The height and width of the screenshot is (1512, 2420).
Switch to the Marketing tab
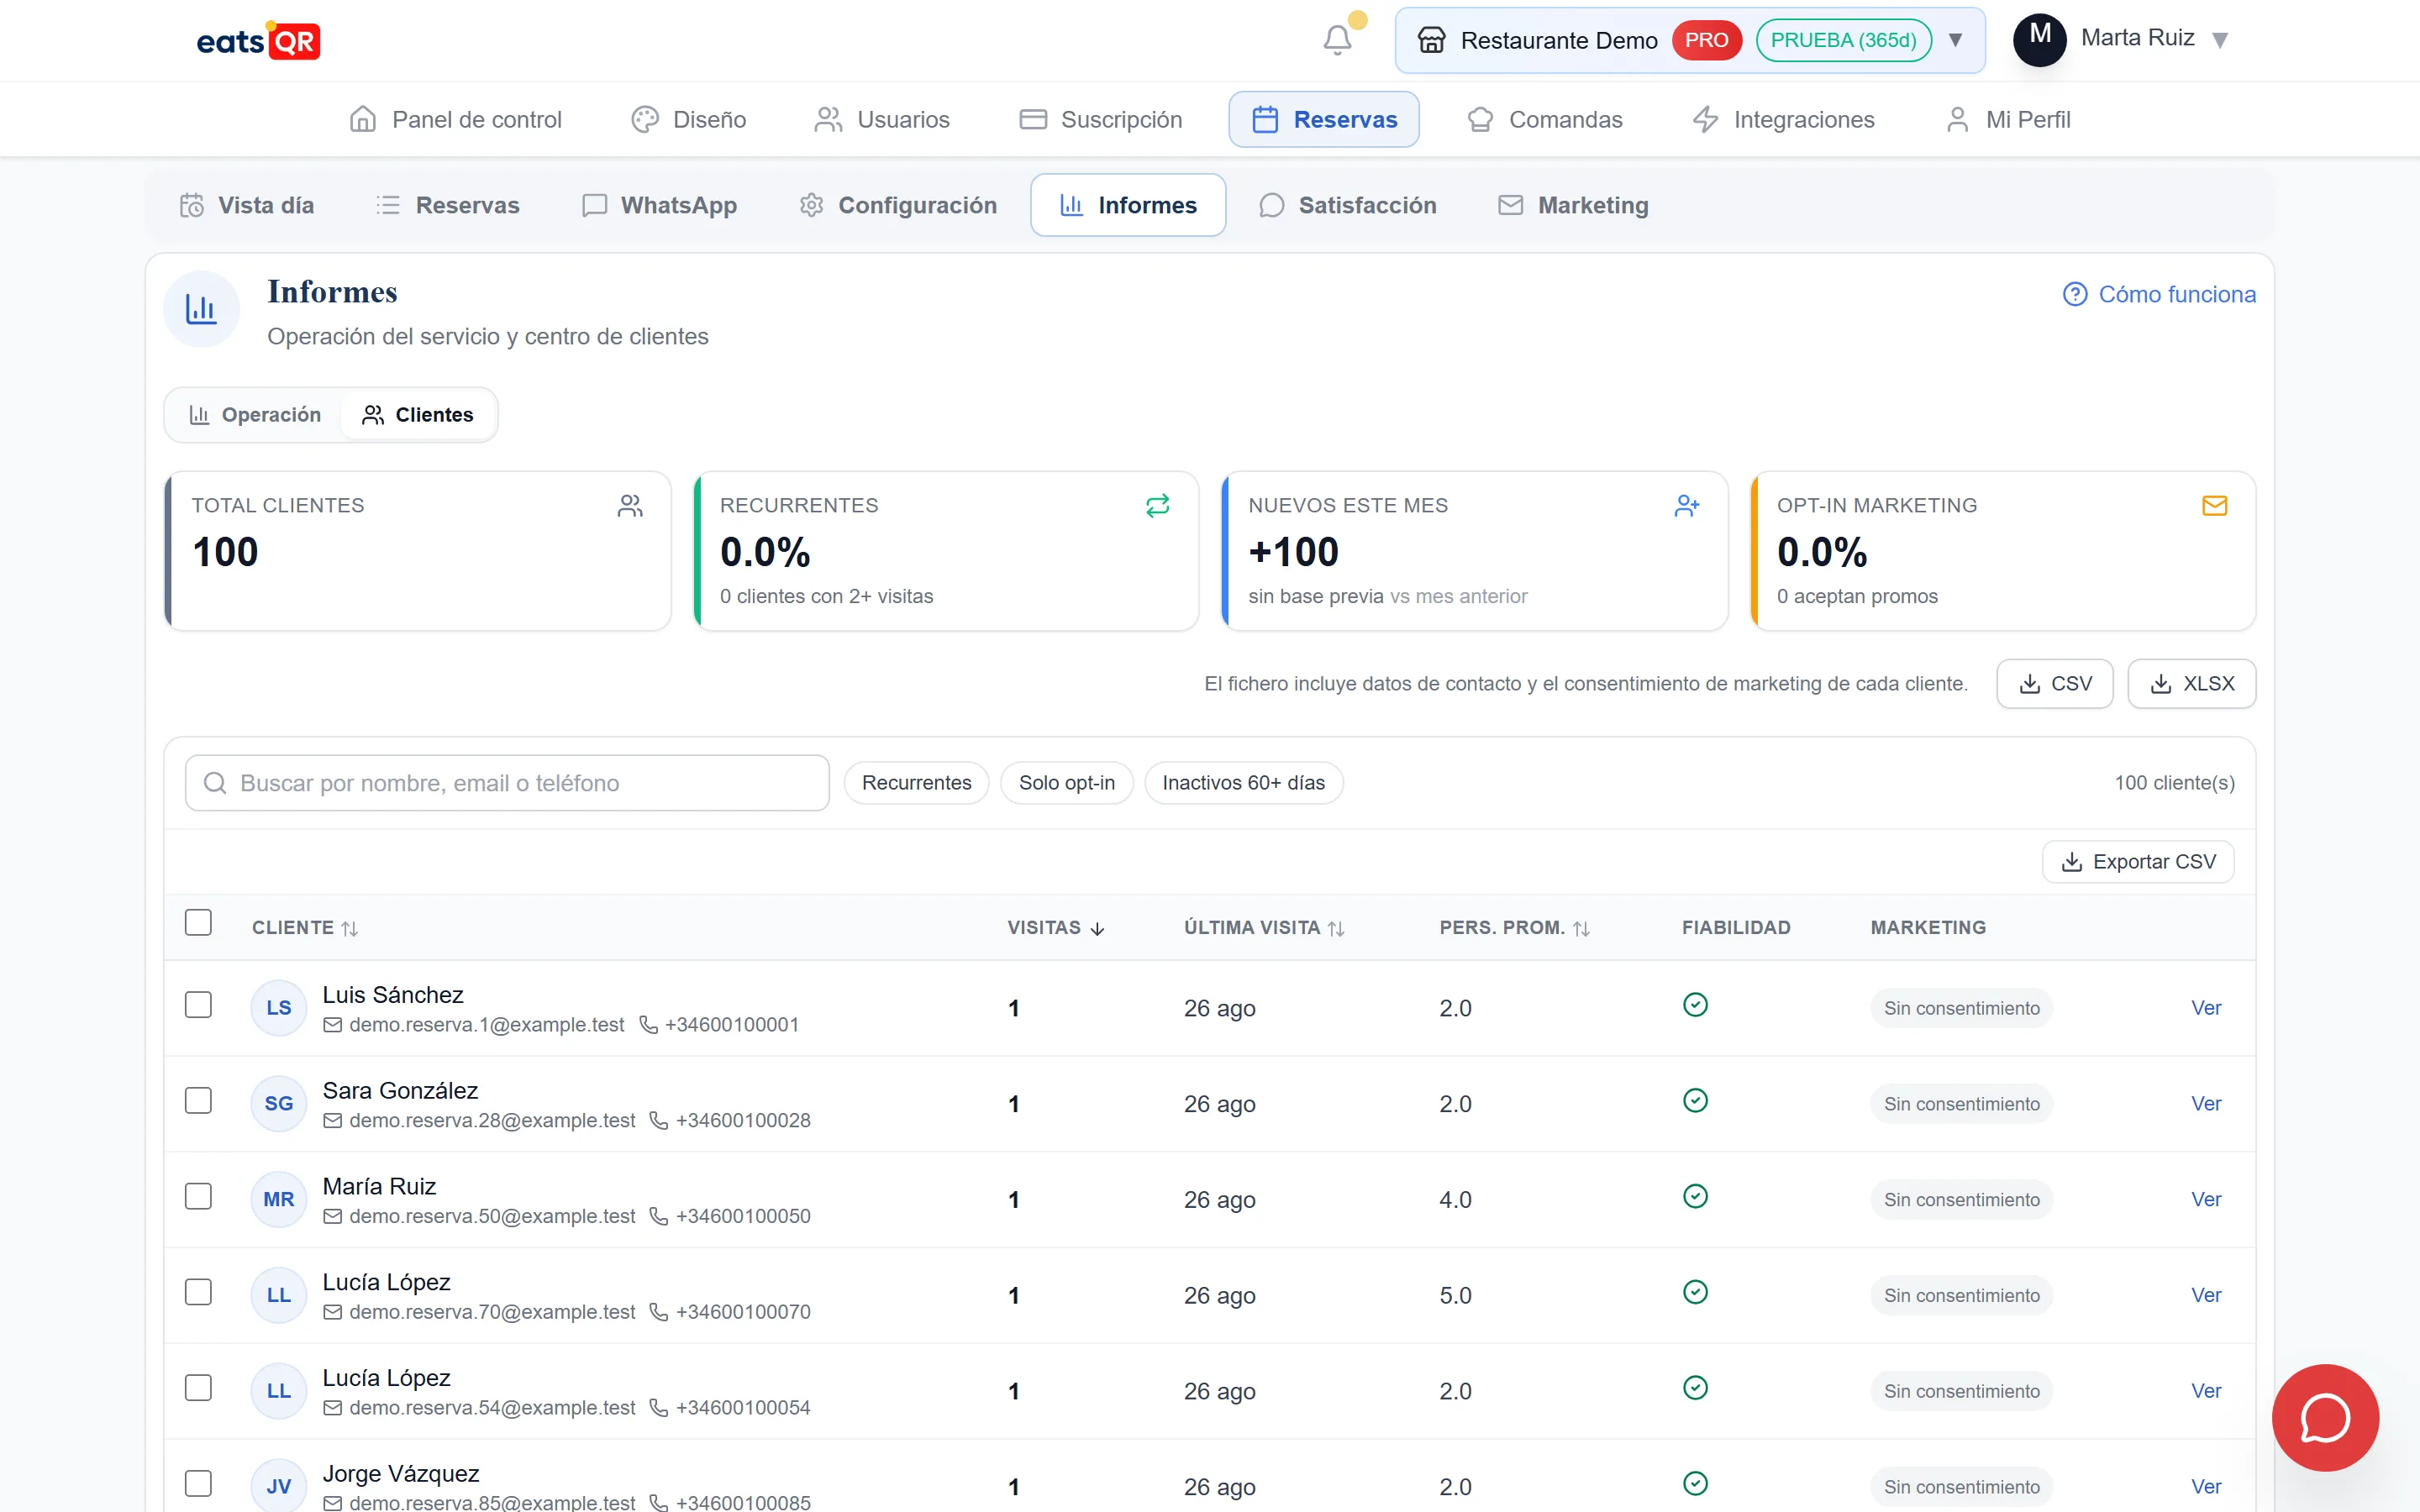[1573, 205]
